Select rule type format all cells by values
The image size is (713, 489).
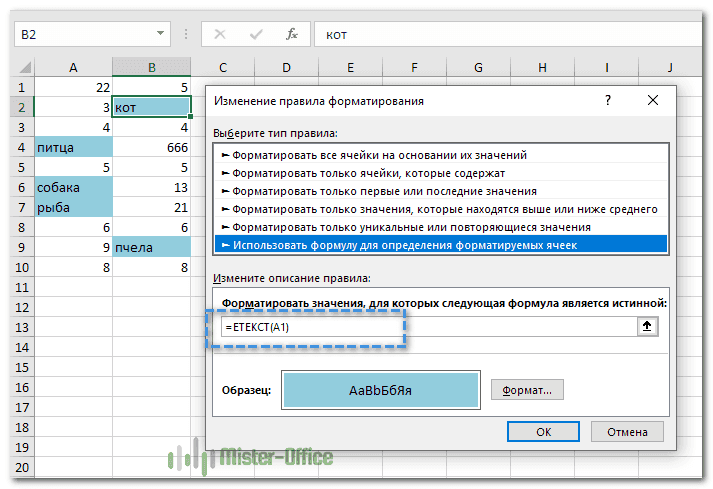pos(441,155)
